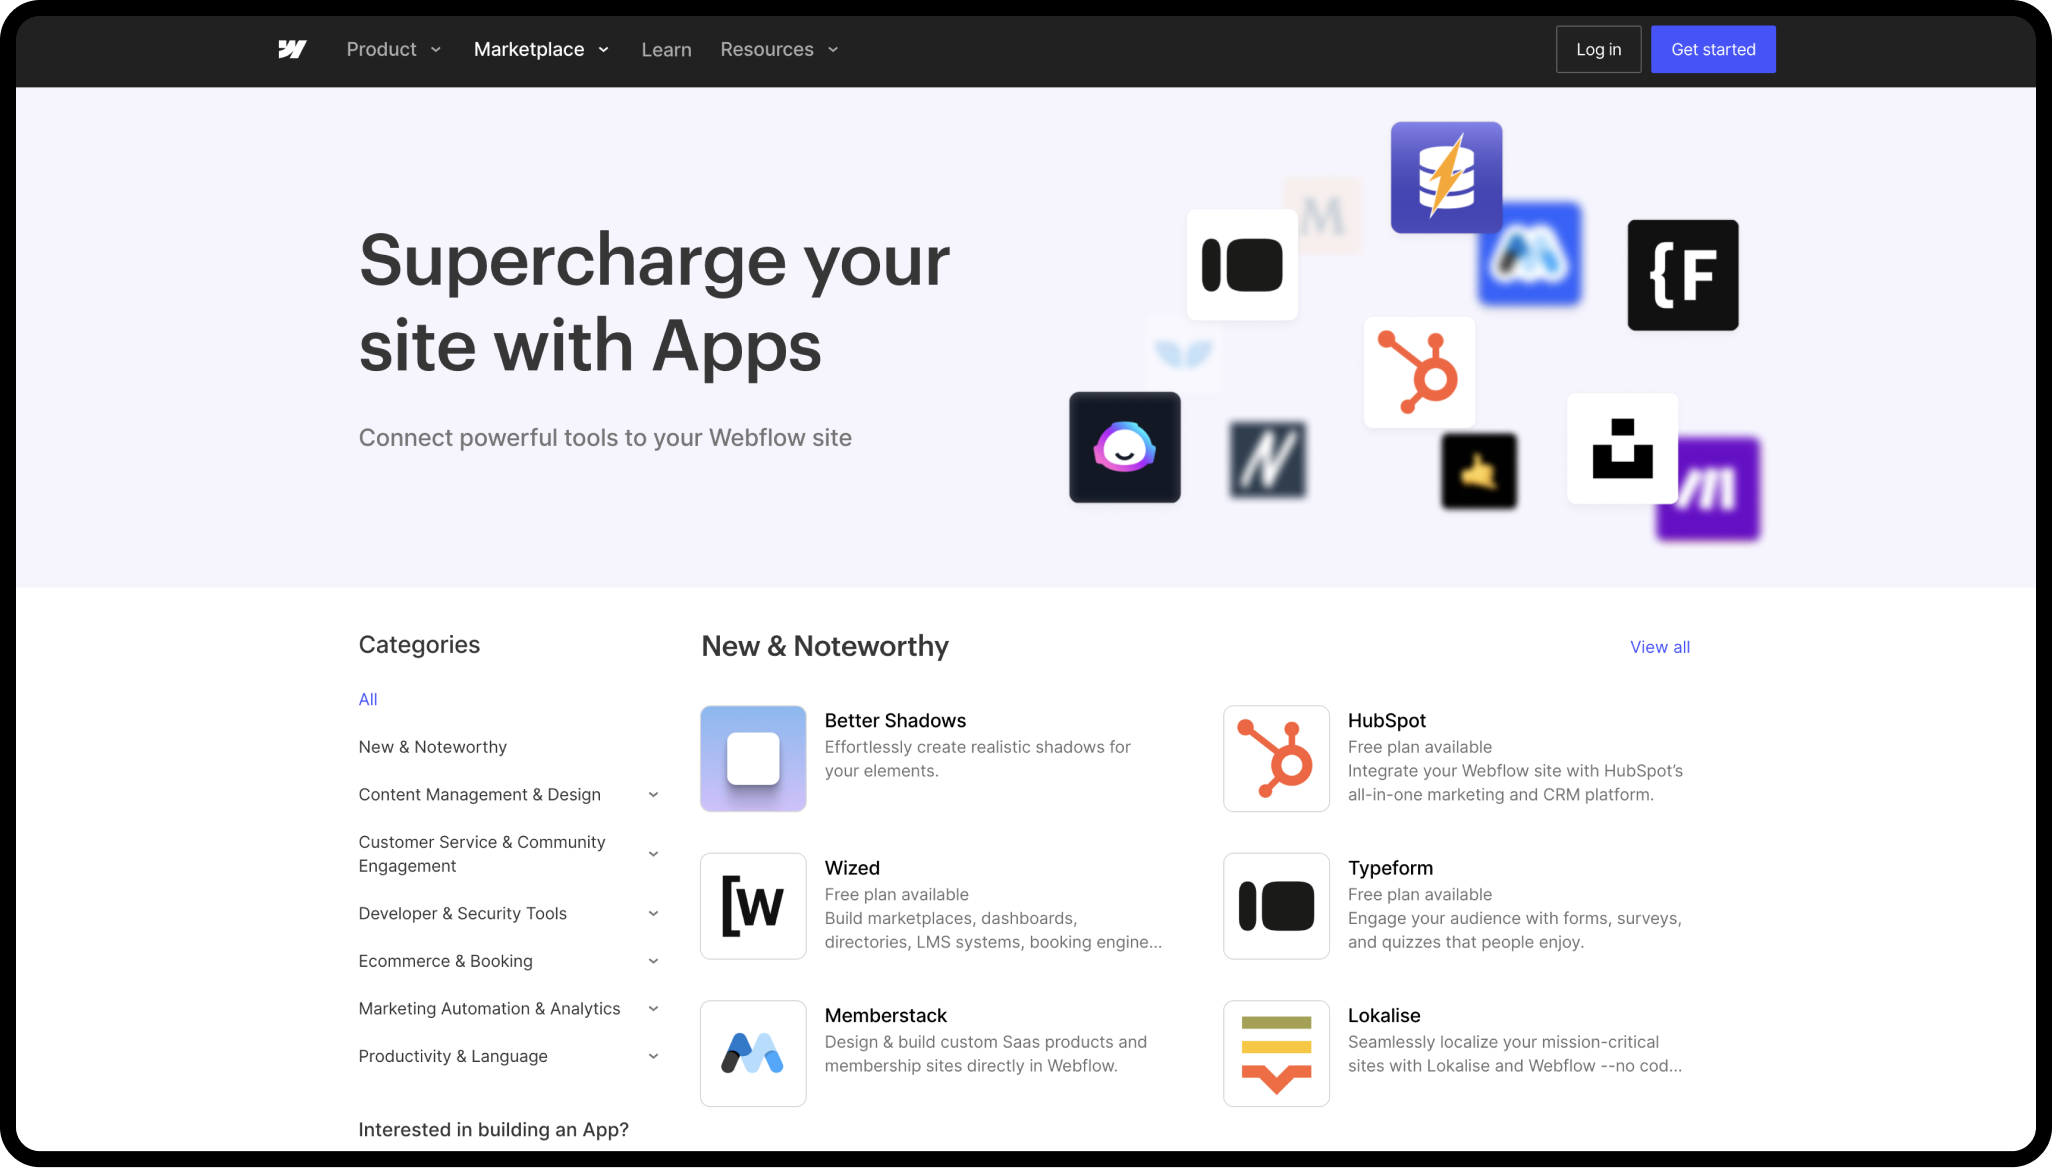Viewport: 2052px width, 1168px height.
Task: Open Typeform app icon in list
Action: pyautogui.click(x=1276, y=906)
